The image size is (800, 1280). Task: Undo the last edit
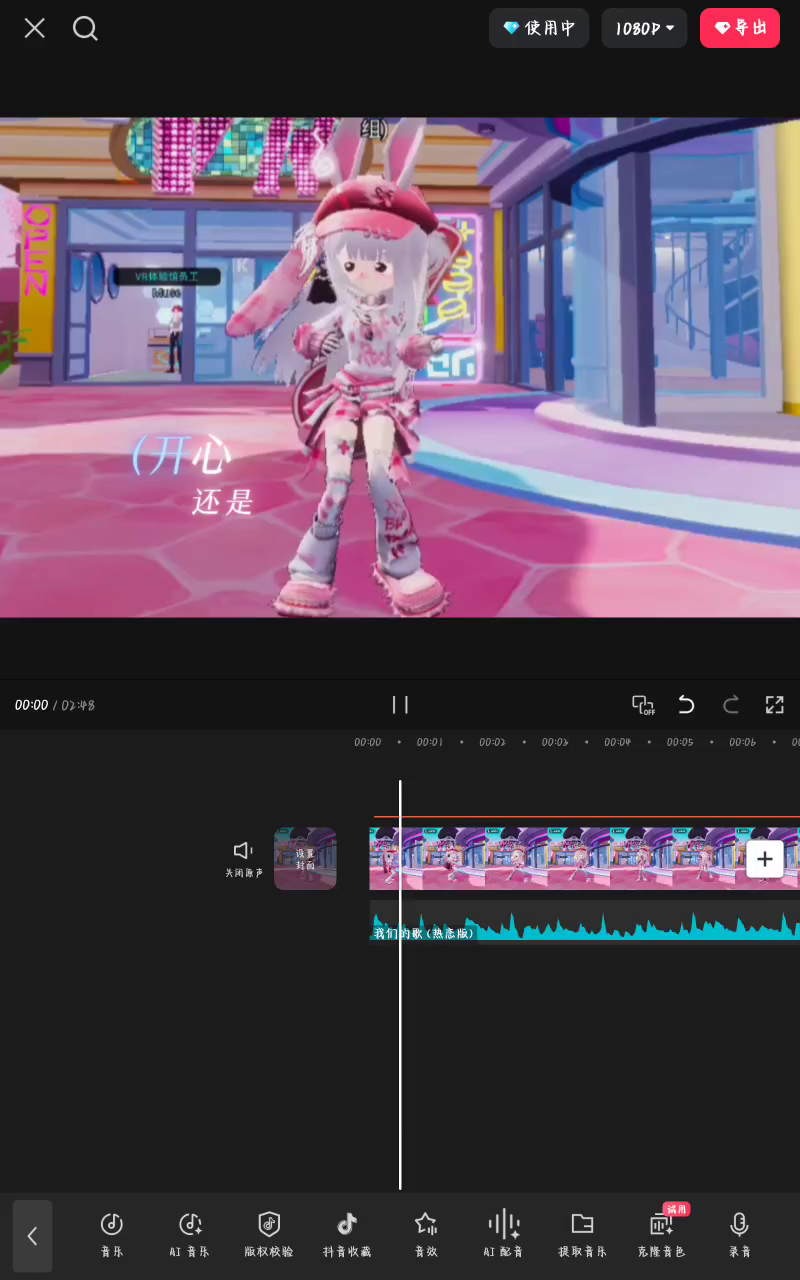click(686, 705)
